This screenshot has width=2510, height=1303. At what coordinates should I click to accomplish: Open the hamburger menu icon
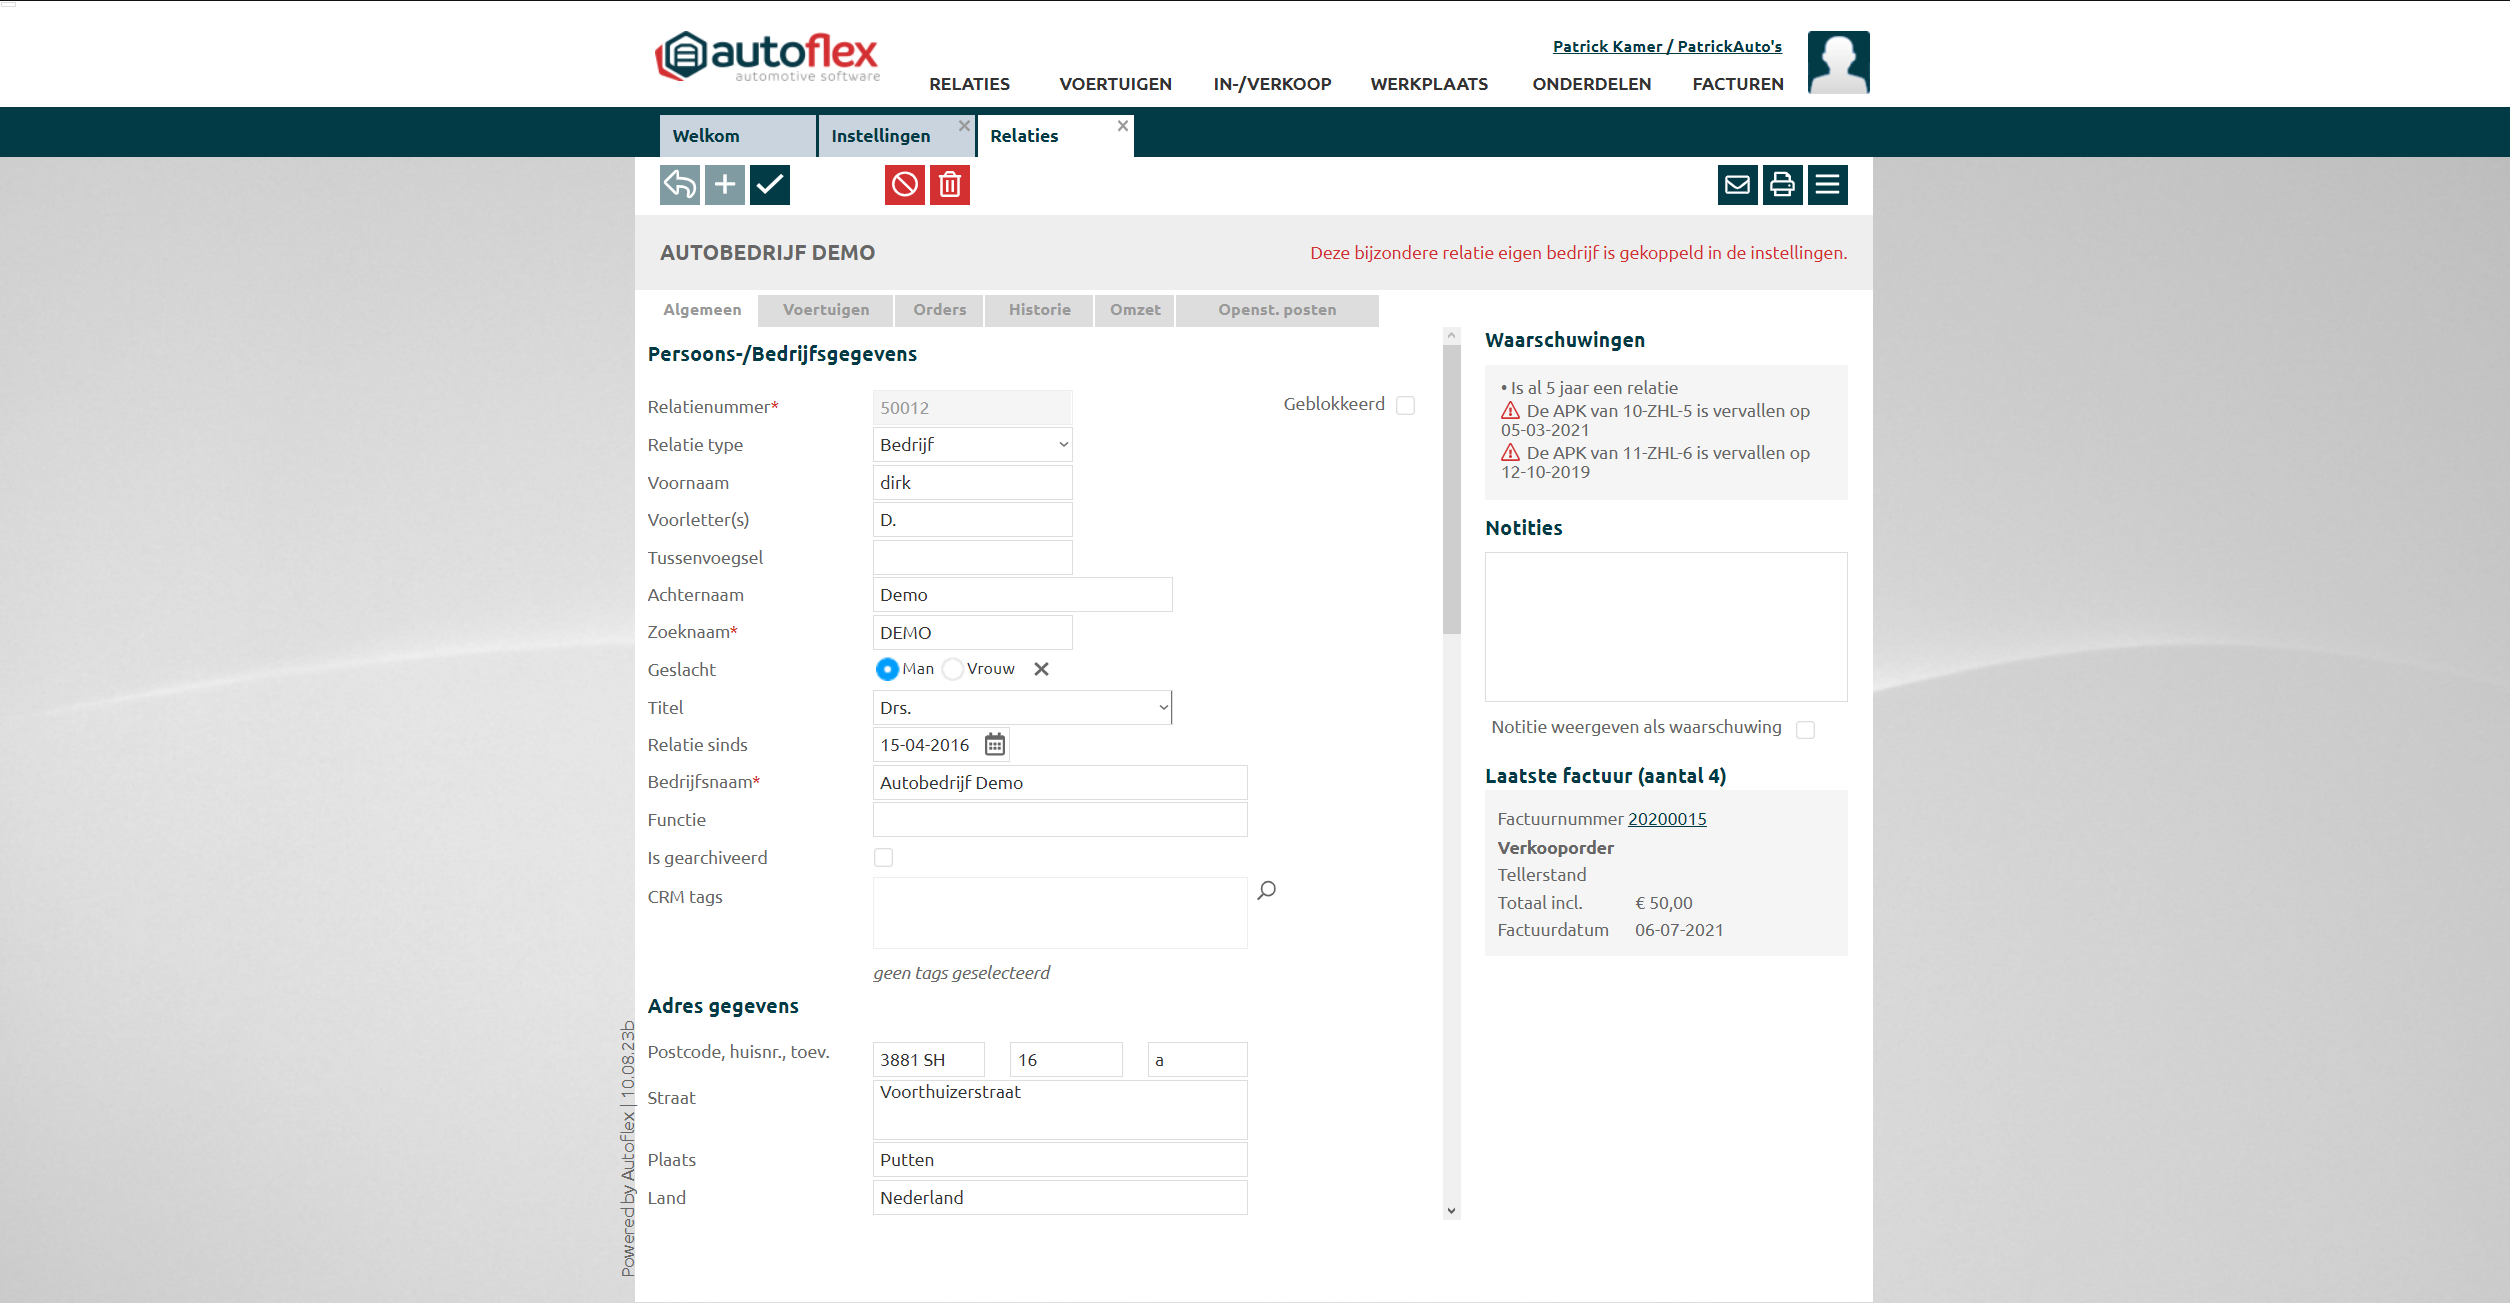pos(1827,185)
